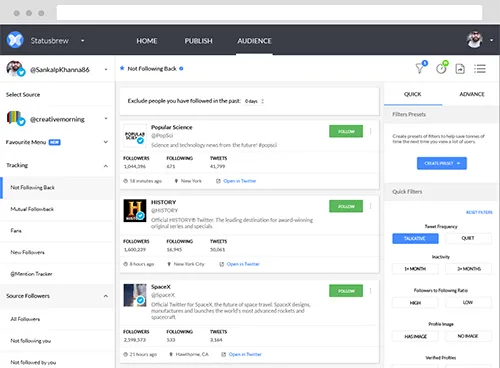Click HISTORY profile avatar

coord(135,210)
